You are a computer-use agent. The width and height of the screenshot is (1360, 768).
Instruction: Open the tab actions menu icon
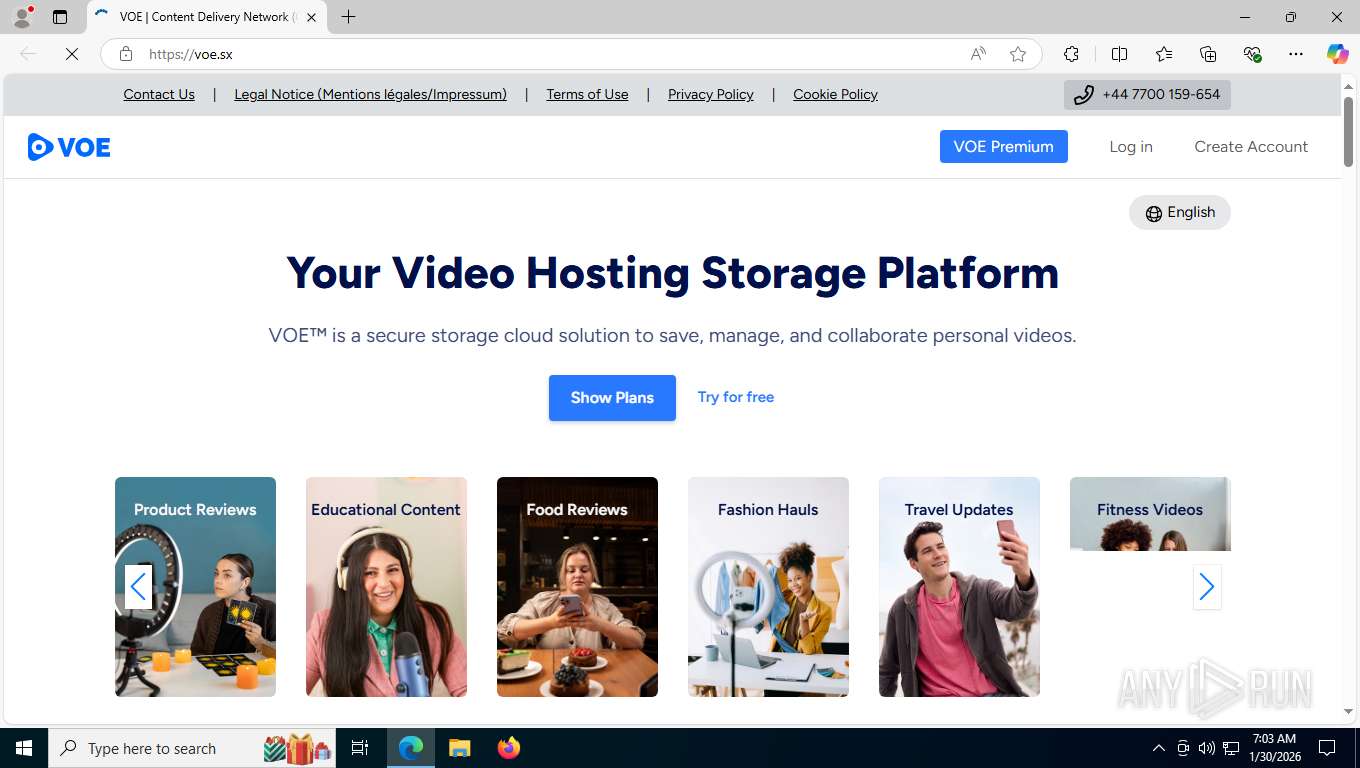[x=60, y=17]
